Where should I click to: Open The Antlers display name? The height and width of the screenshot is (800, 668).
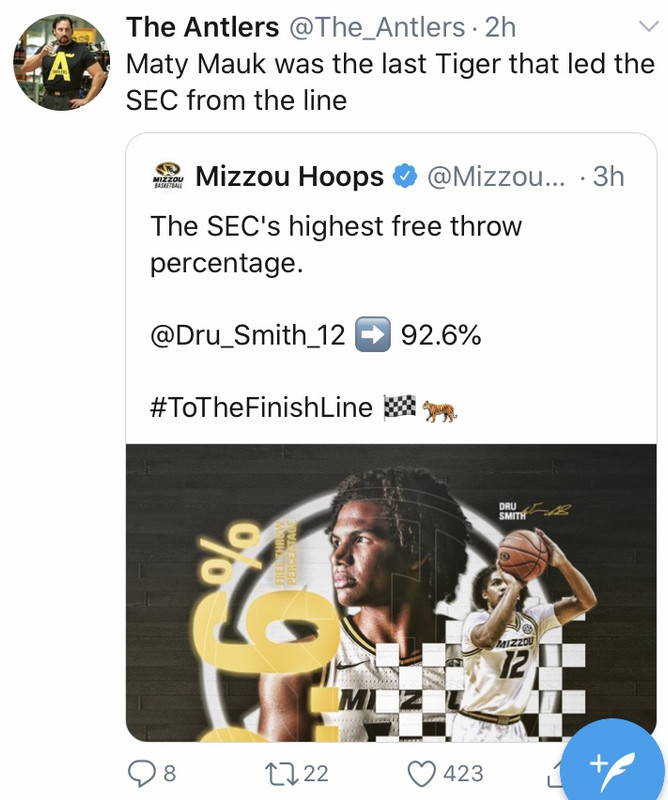pyautogui.click(x=202, y=28)
